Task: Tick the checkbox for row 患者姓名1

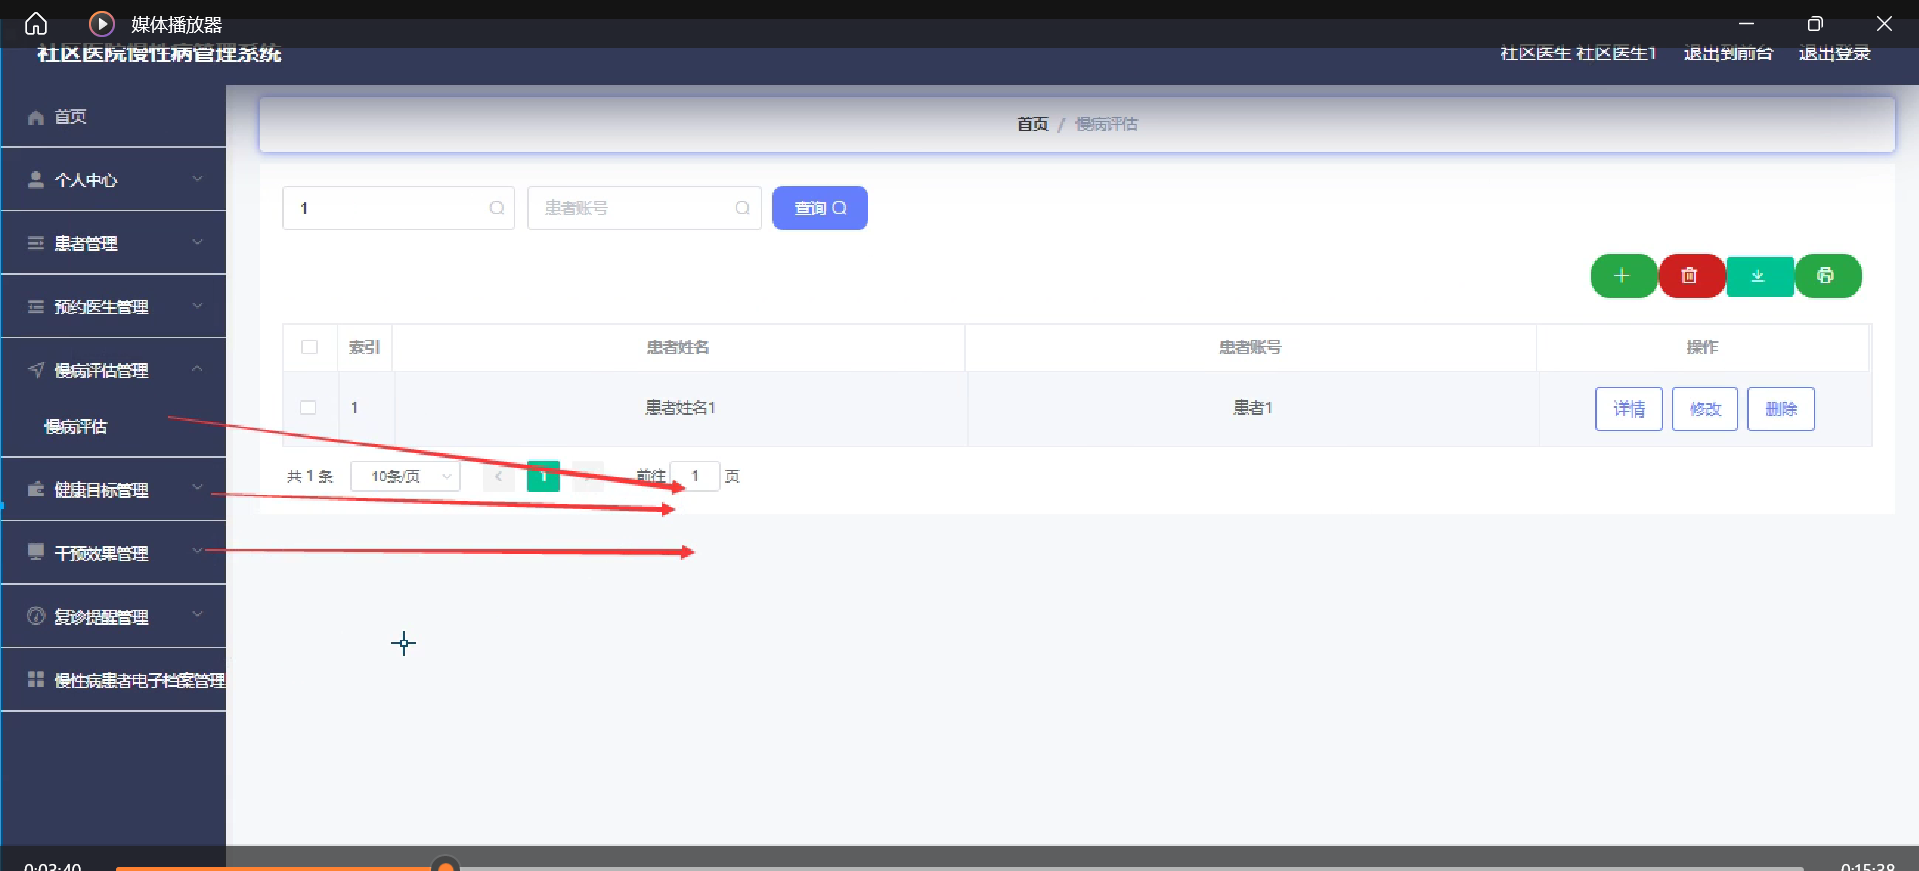Action: 309,408
